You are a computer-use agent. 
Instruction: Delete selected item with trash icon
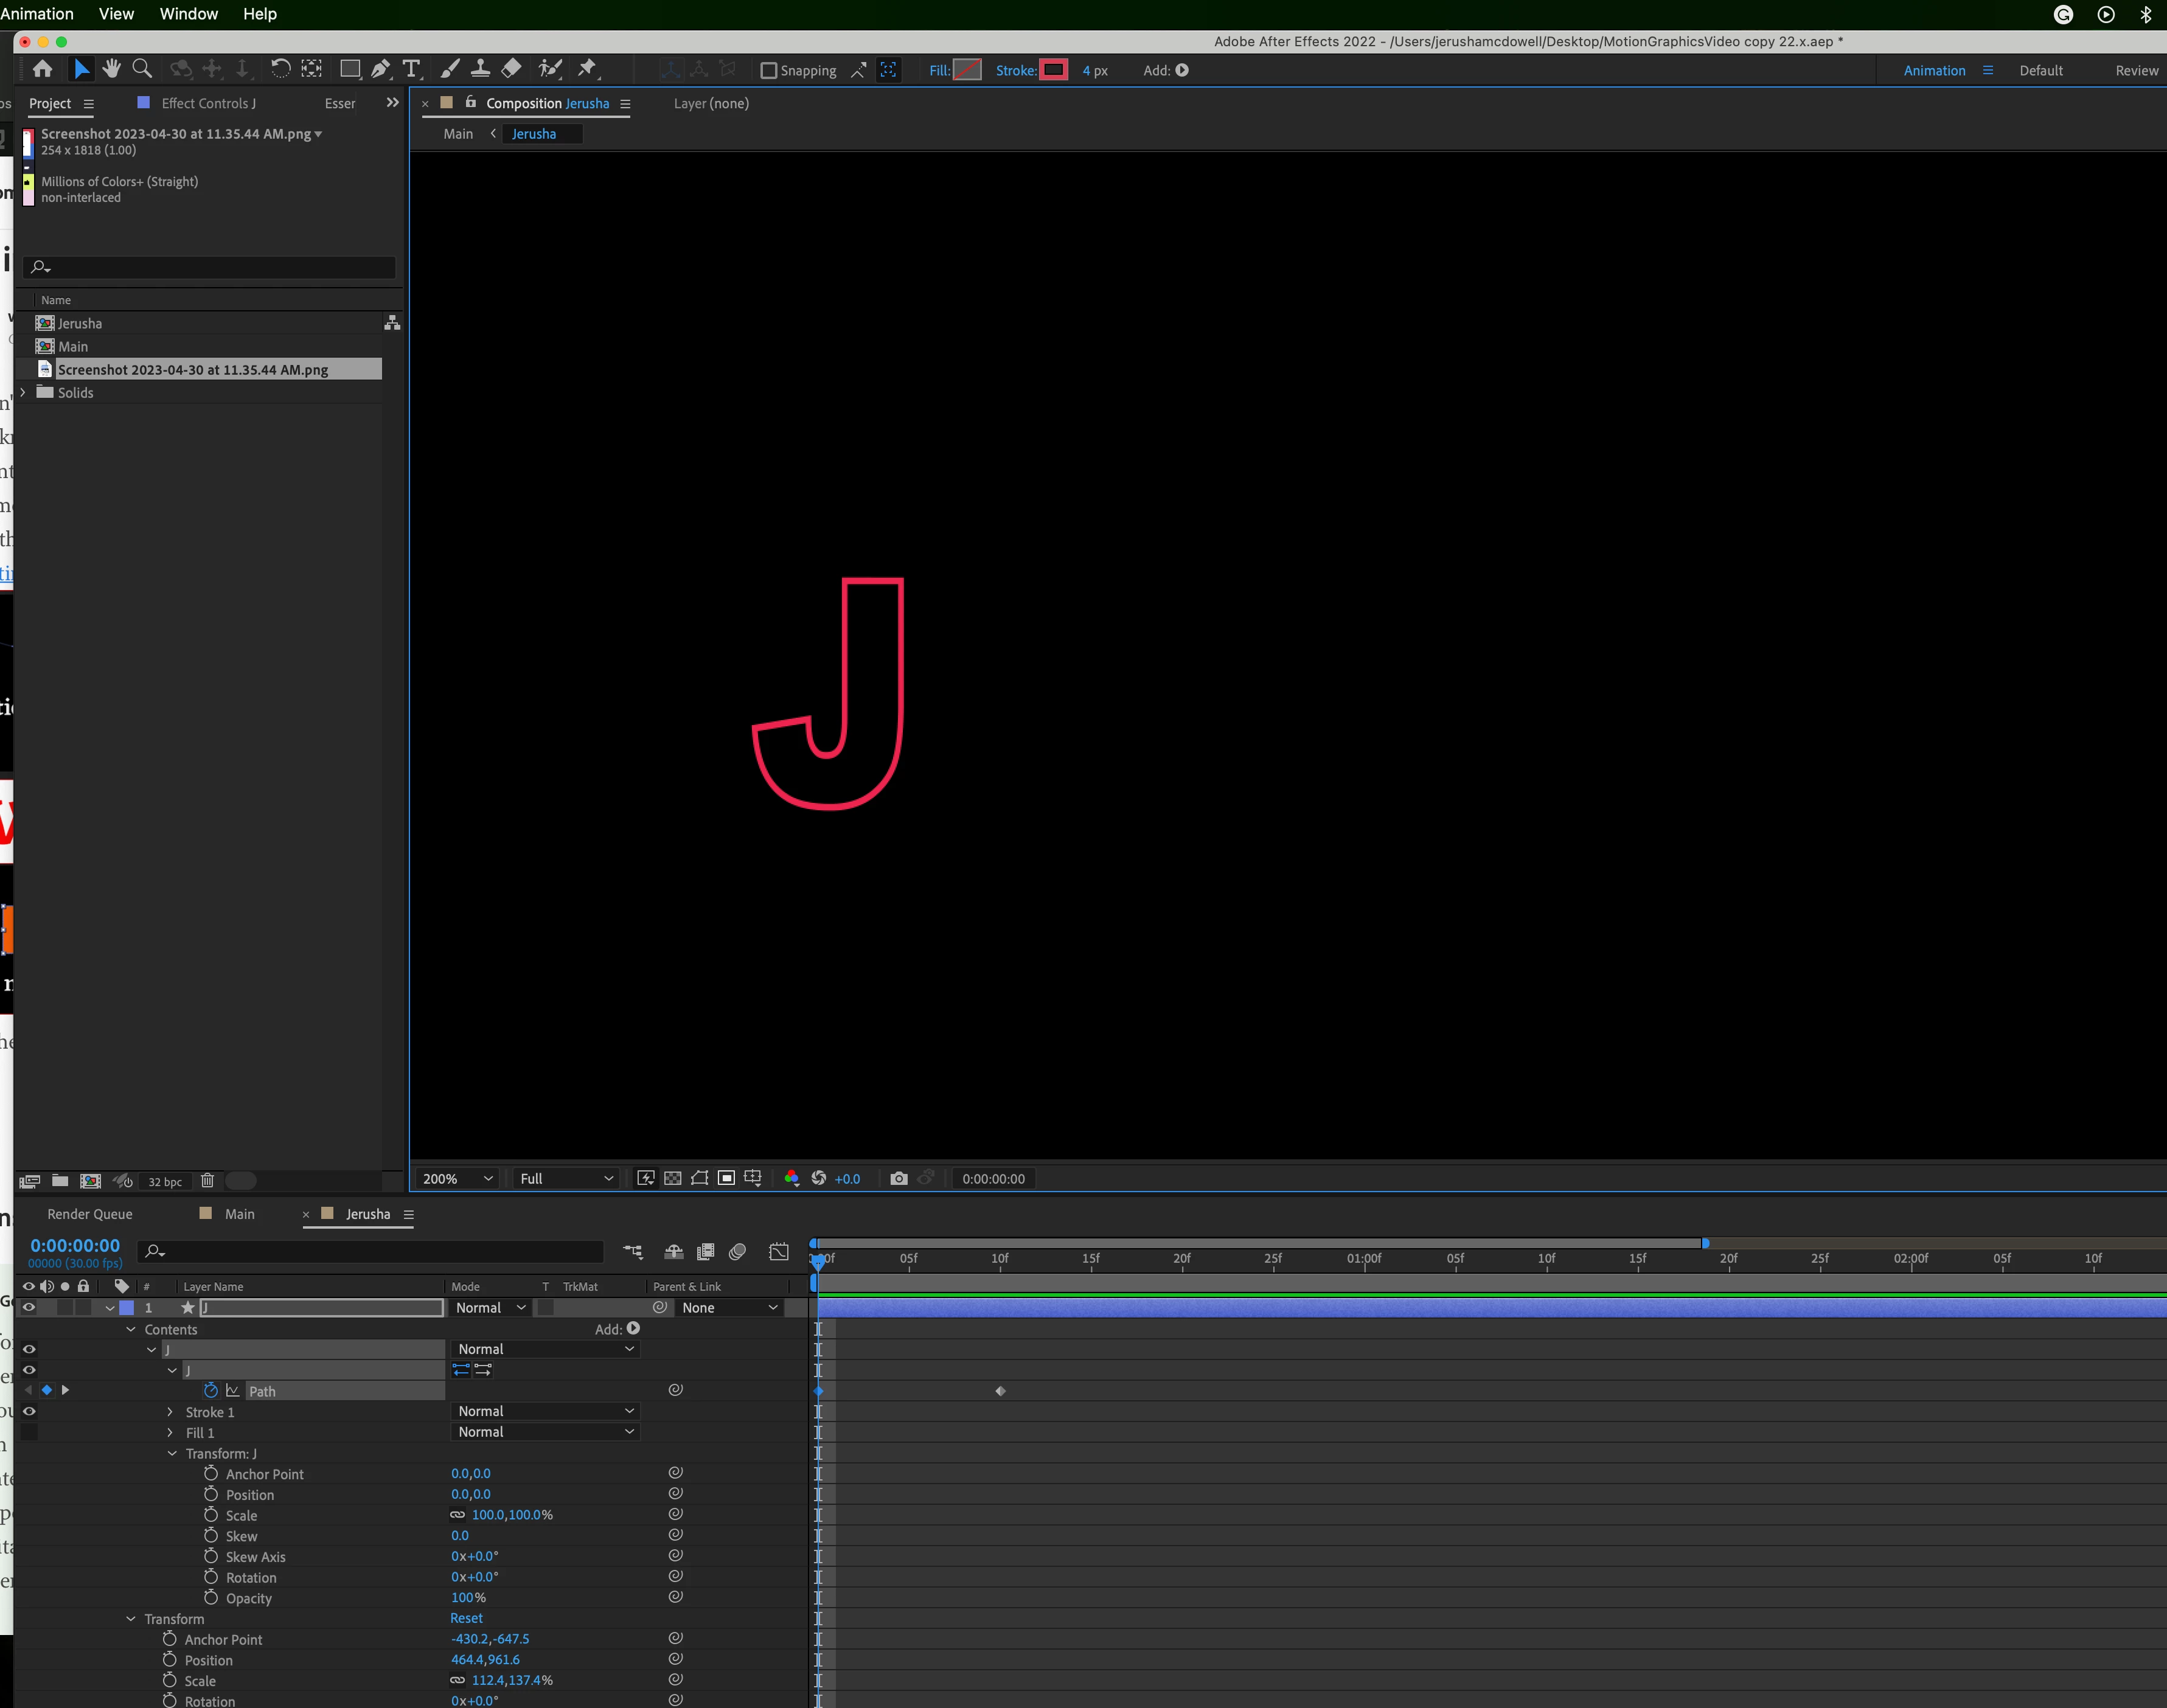click(x=207, y=1181)
